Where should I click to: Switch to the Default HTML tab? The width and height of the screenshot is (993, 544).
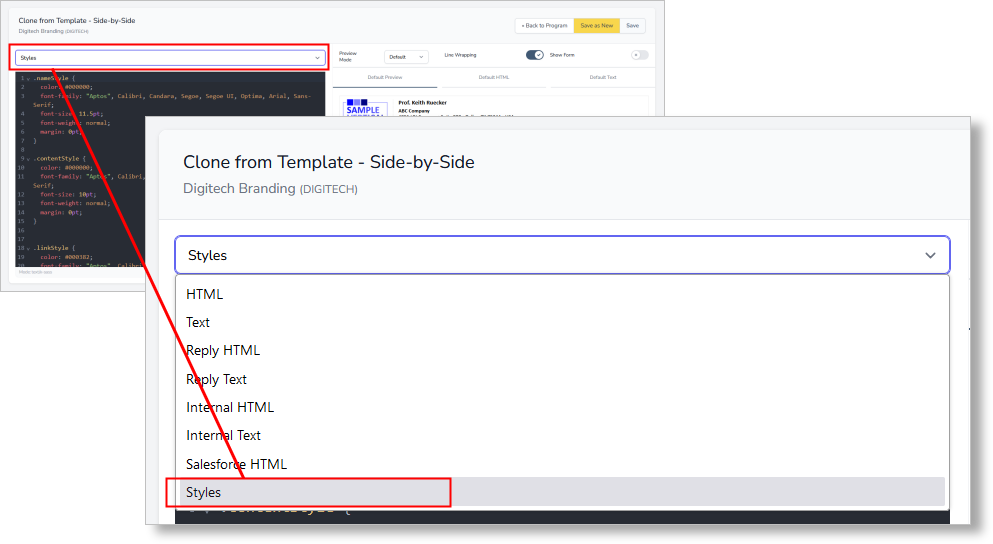pos(493,77)
